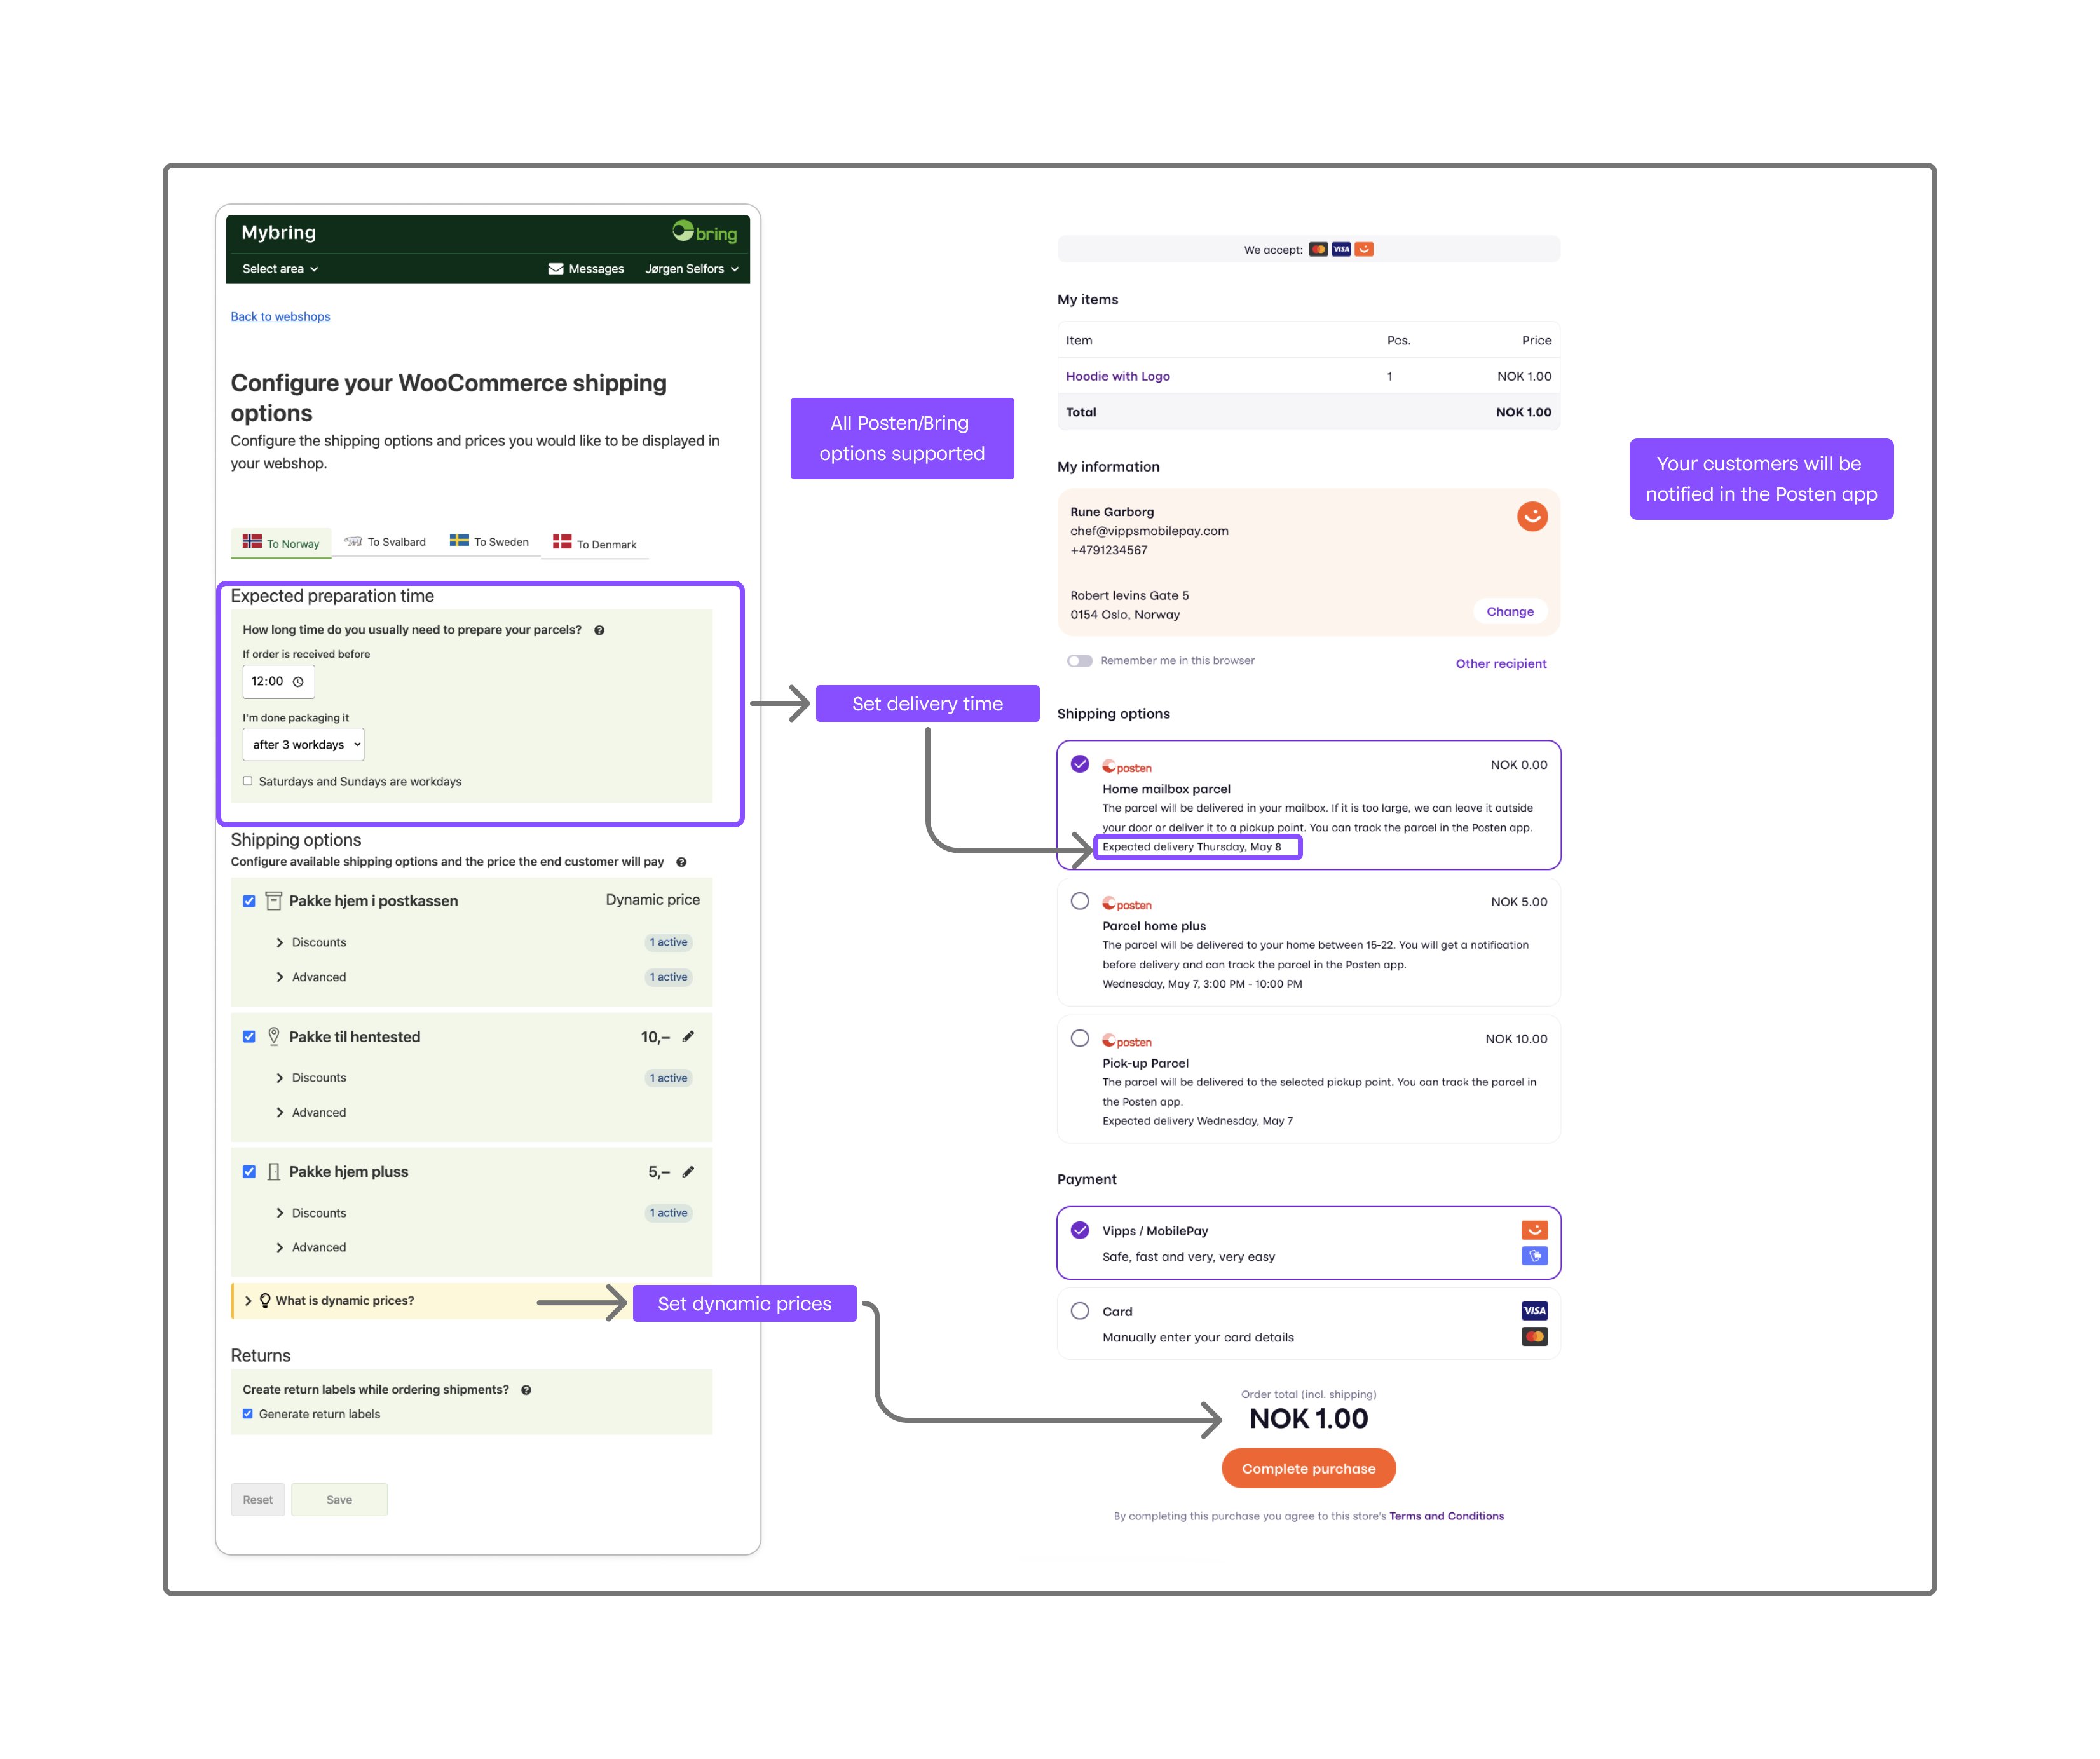Open the Back to webshops link
The width and height of the screenshot is (2100, 1759).
280,316
